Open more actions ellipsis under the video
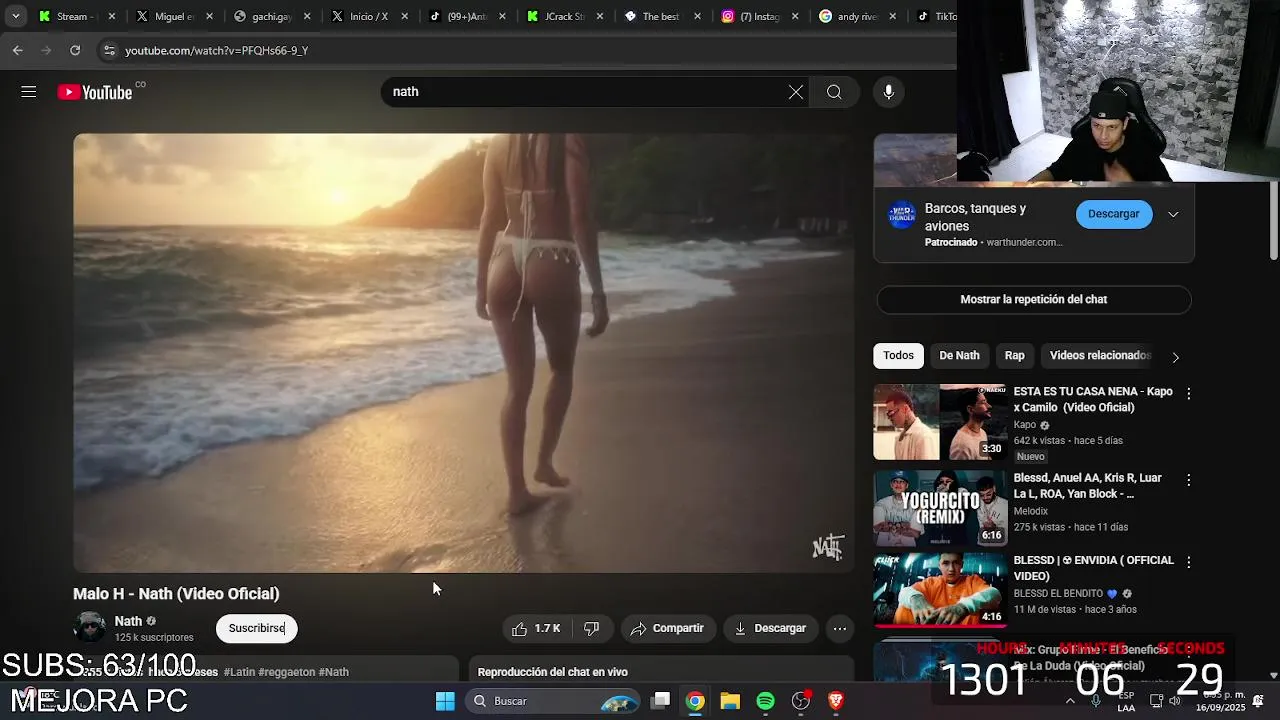 click(x=840, y=628)
